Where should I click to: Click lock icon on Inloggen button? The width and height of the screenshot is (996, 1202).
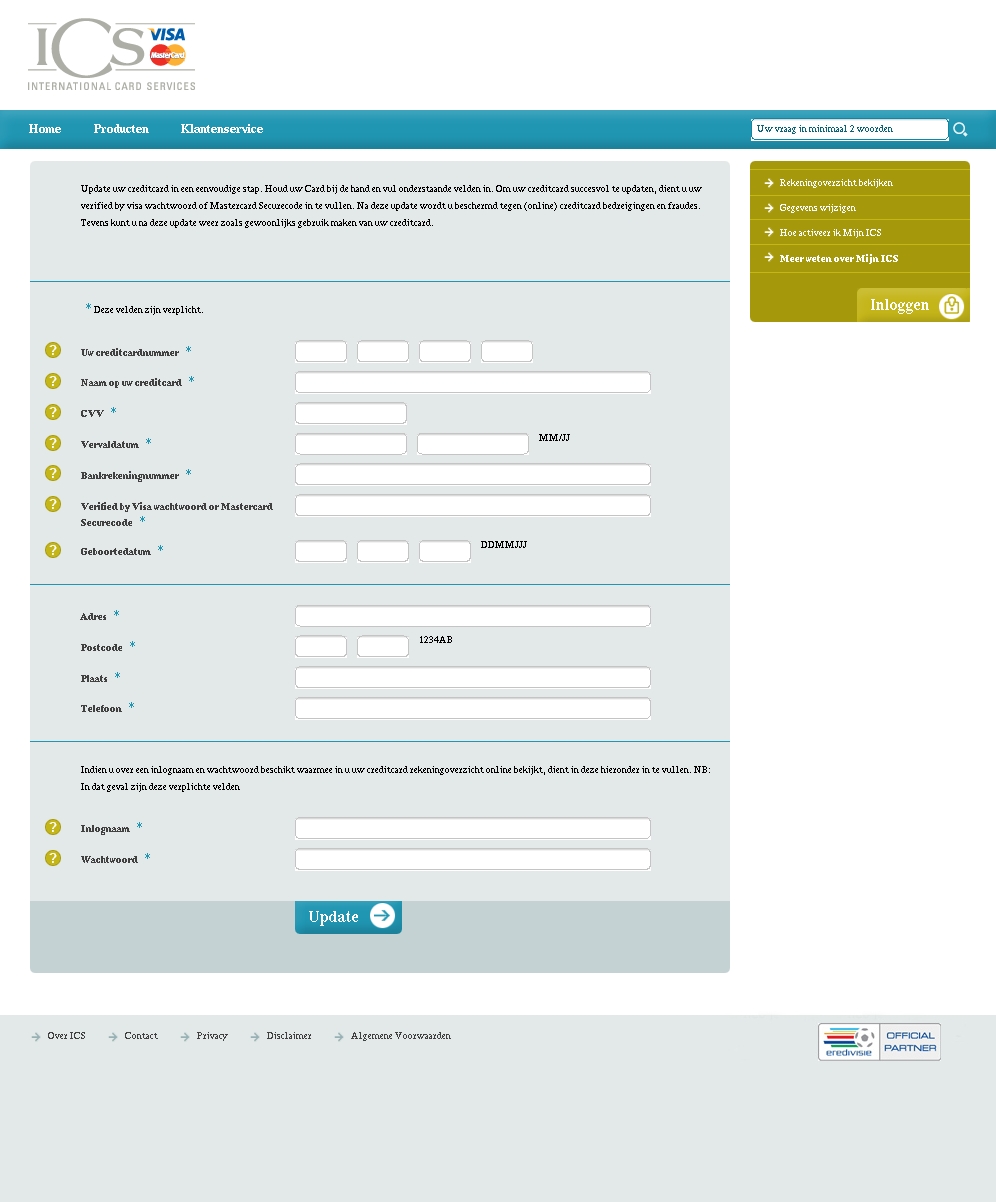pyautogui.click(x=951, y=305)
